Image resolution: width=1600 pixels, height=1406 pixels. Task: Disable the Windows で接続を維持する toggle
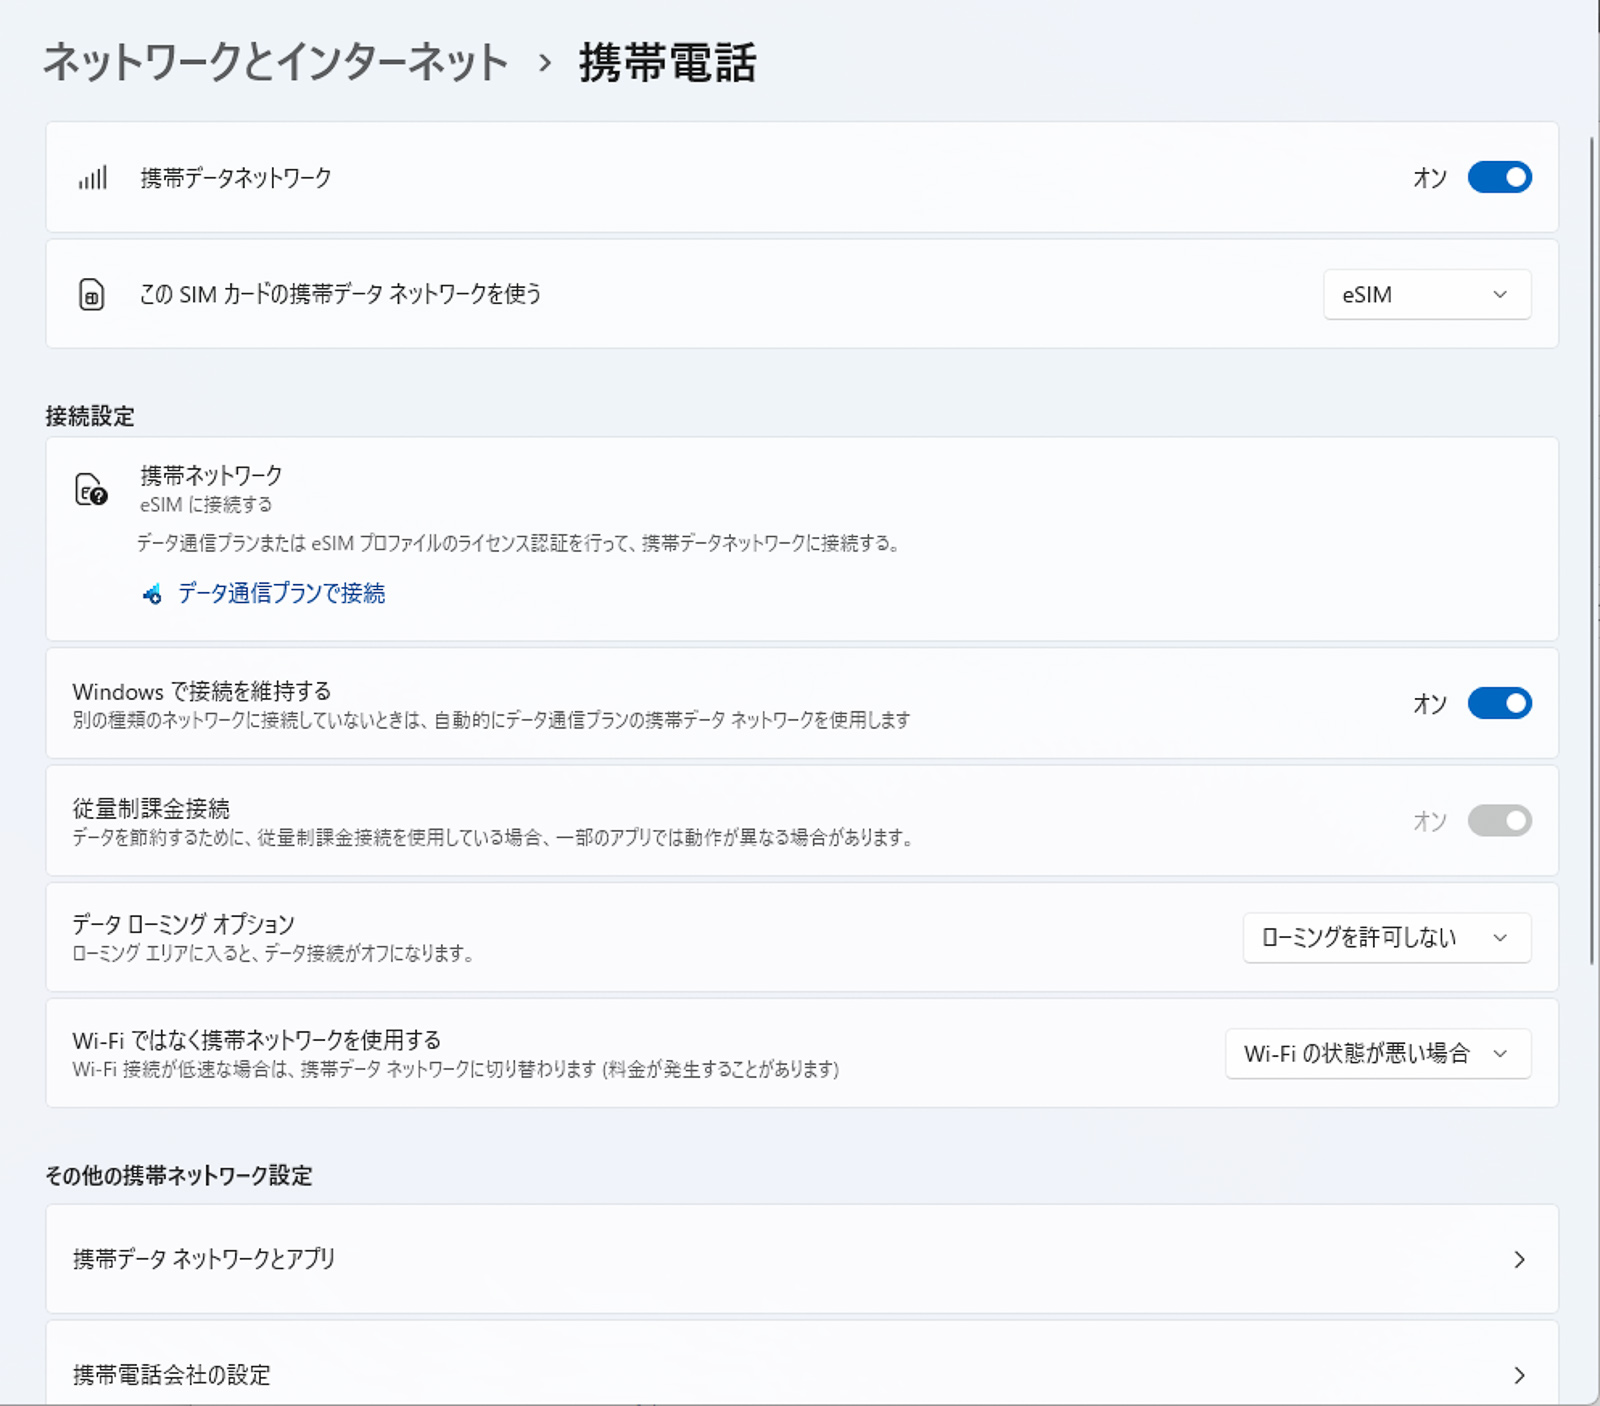pos(1499,703)
